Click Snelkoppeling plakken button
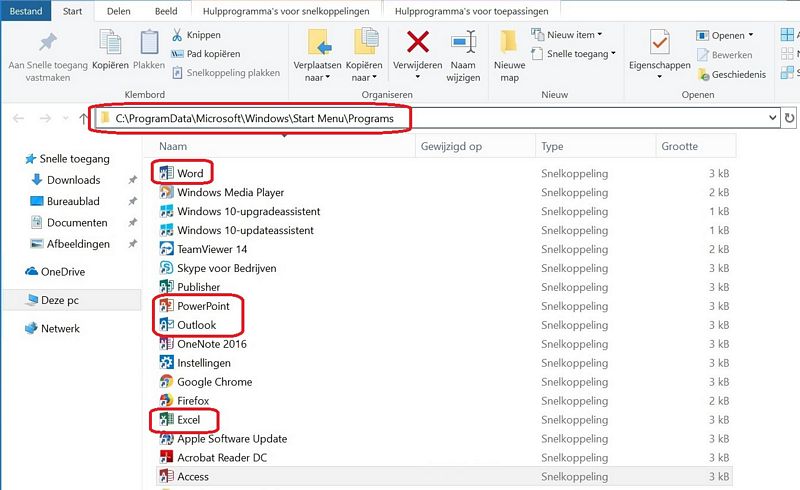 click(x=226, y=73)
